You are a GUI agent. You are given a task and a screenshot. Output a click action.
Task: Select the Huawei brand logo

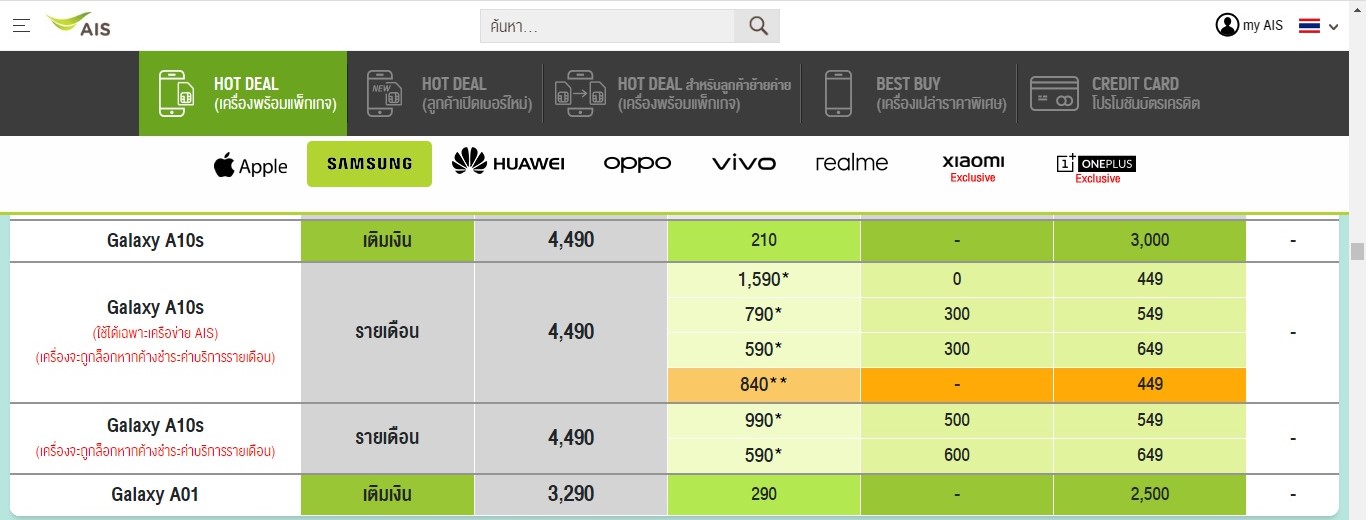[x=508, y=163]
